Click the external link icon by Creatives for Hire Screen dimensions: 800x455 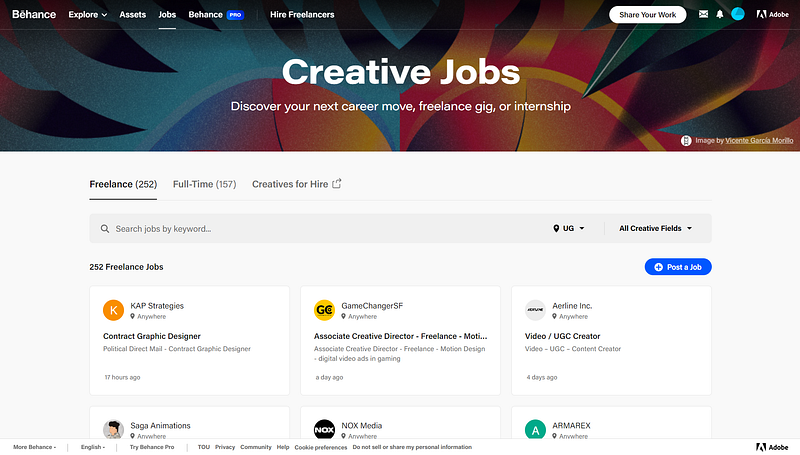pos(337,184)
